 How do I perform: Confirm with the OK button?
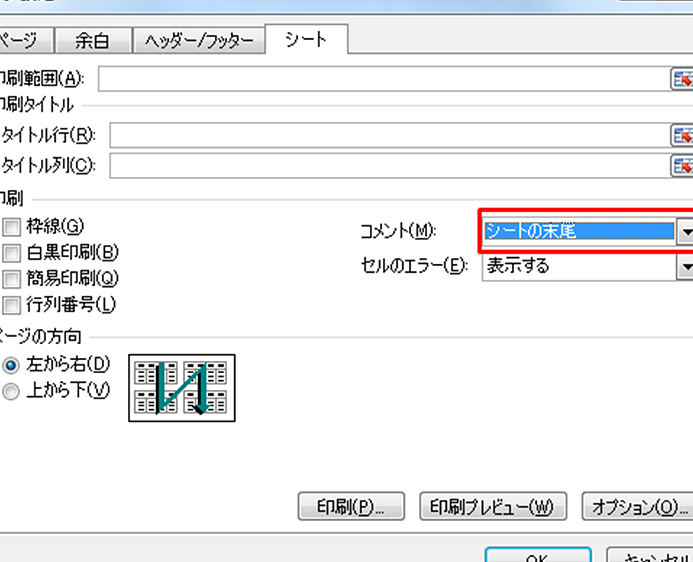538,555
